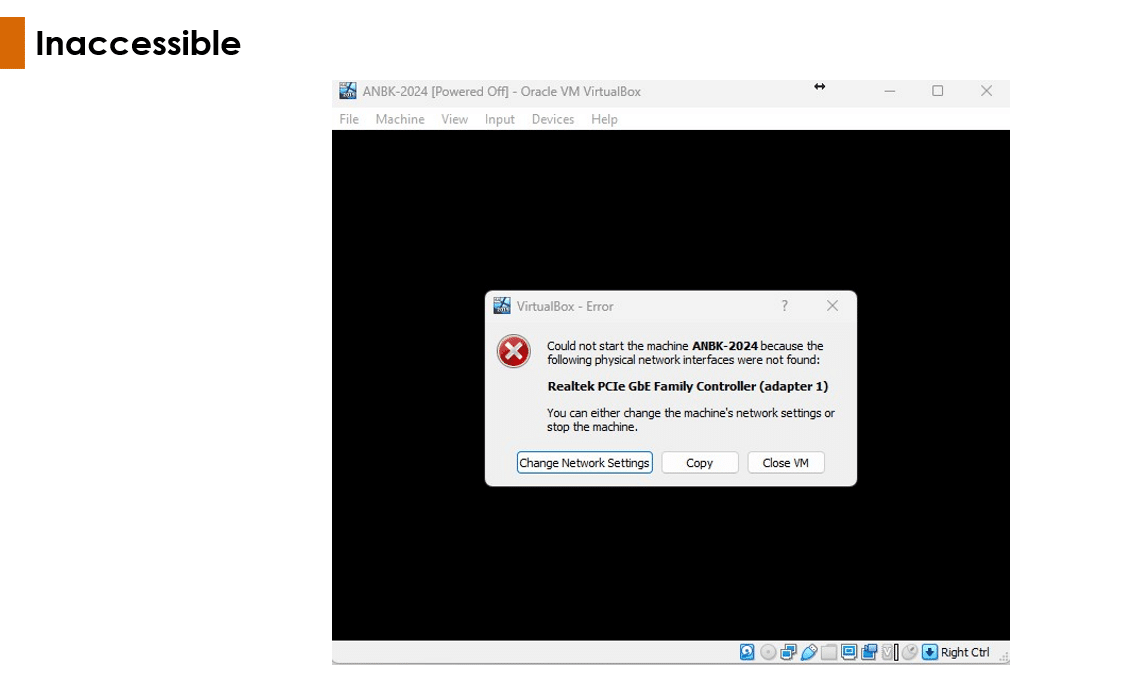Click the display settings status icon
This screenshot has width=1121, height=690.
[x=849, y=652]
